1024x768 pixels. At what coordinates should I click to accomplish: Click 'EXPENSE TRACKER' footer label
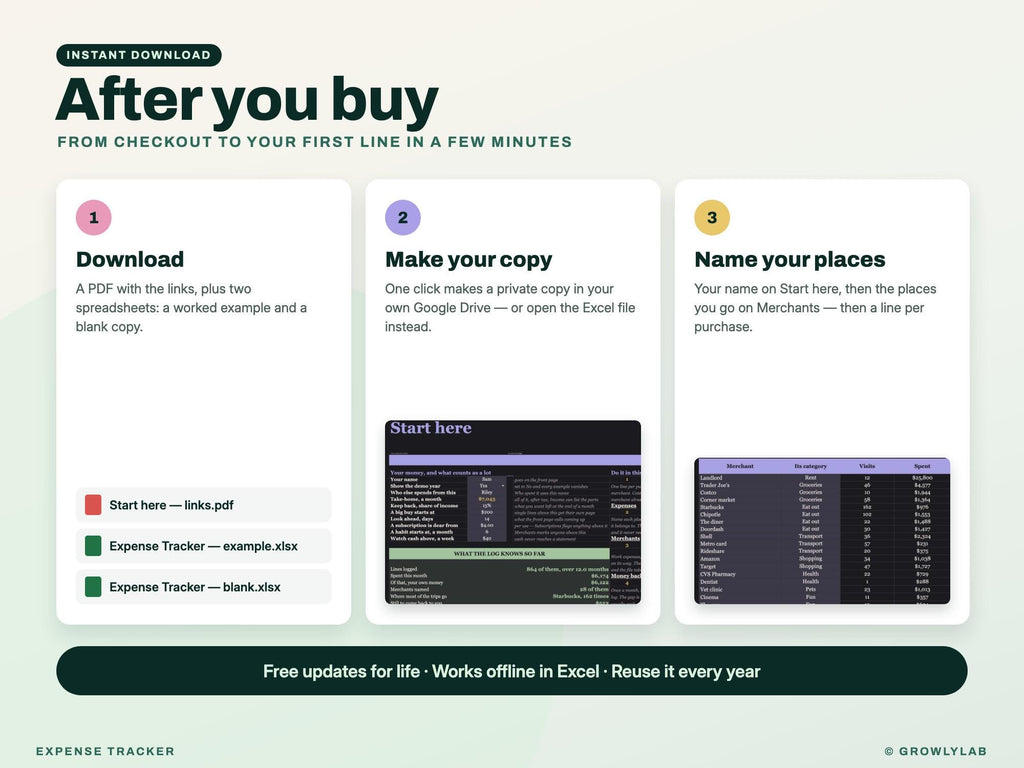105,751
